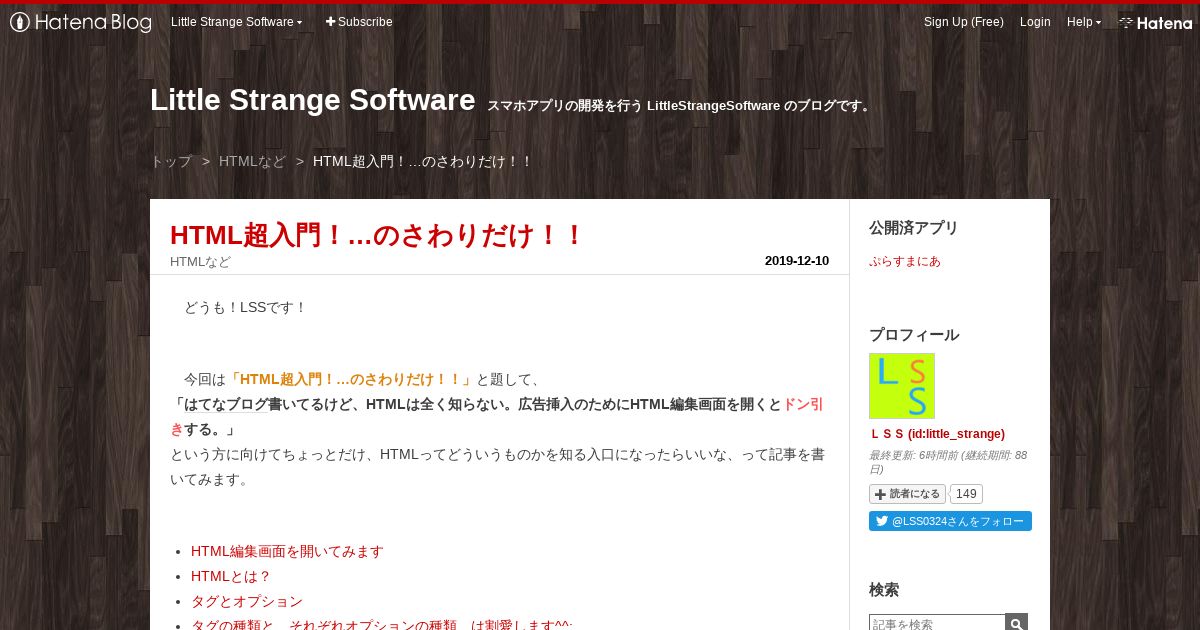Image resolution: width=1200 pixels, height=630 pixels.
Task: Click the HTMLなど category under the title
Action: pyautogui.click(x=200, y=262)
